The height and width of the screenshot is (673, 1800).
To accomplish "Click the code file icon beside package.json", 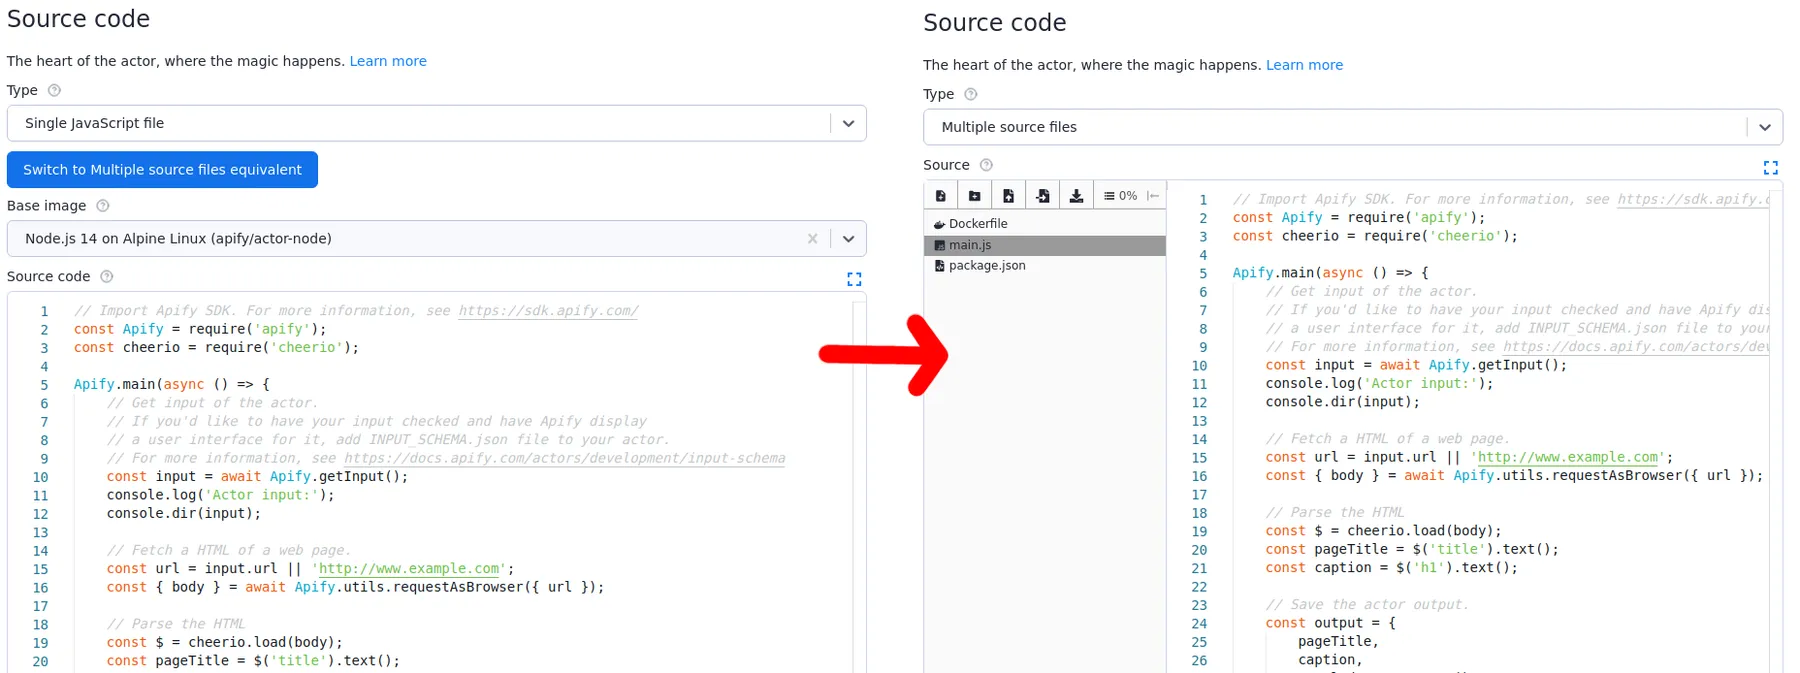I will tap(939, 266).
